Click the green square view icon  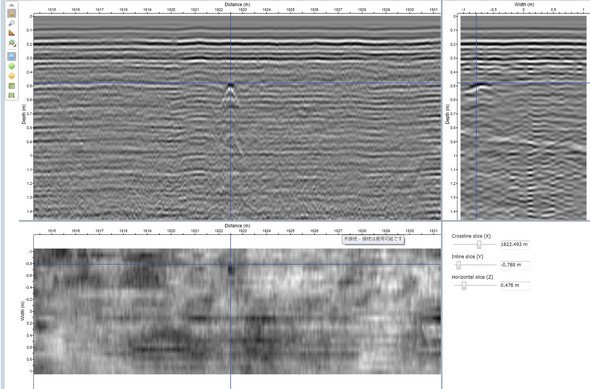pos(12,86)
